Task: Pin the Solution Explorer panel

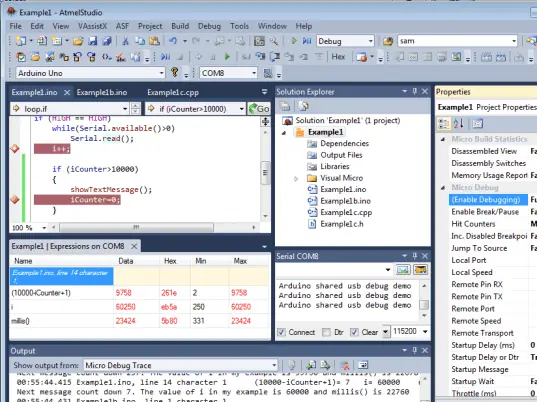Action: point(415,91)
